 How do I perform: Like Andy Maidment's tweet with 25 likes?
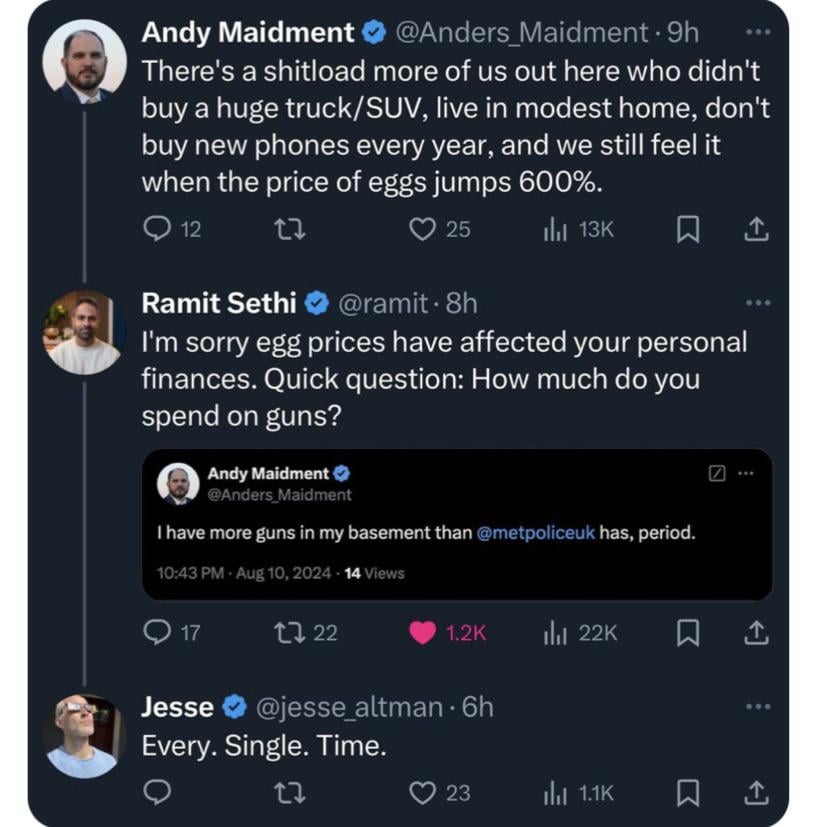click(x=423, y=229)
